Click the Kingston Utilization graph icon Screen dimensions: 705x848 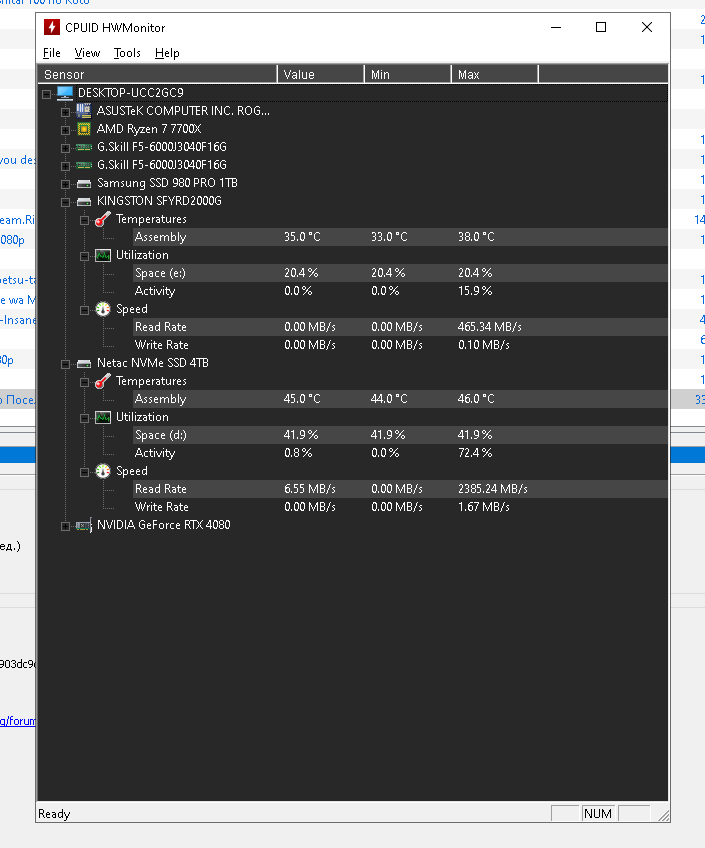tap(103, 255)
